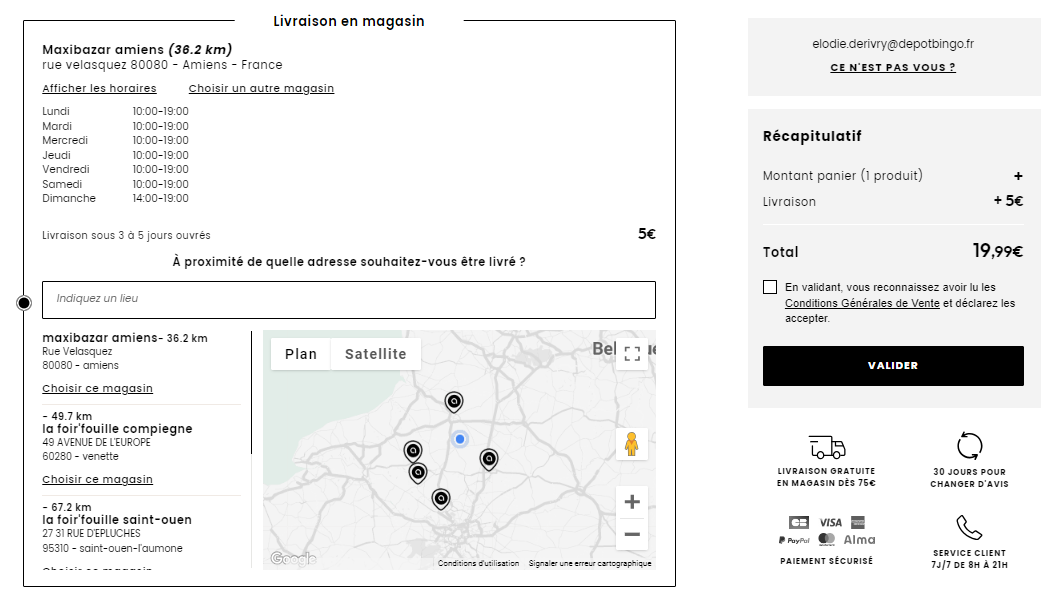Image resolution: width=1055 pixels, height=600 pixels.
Task: Click the PayPal payment logo
Action: click(x=794, y=540)
